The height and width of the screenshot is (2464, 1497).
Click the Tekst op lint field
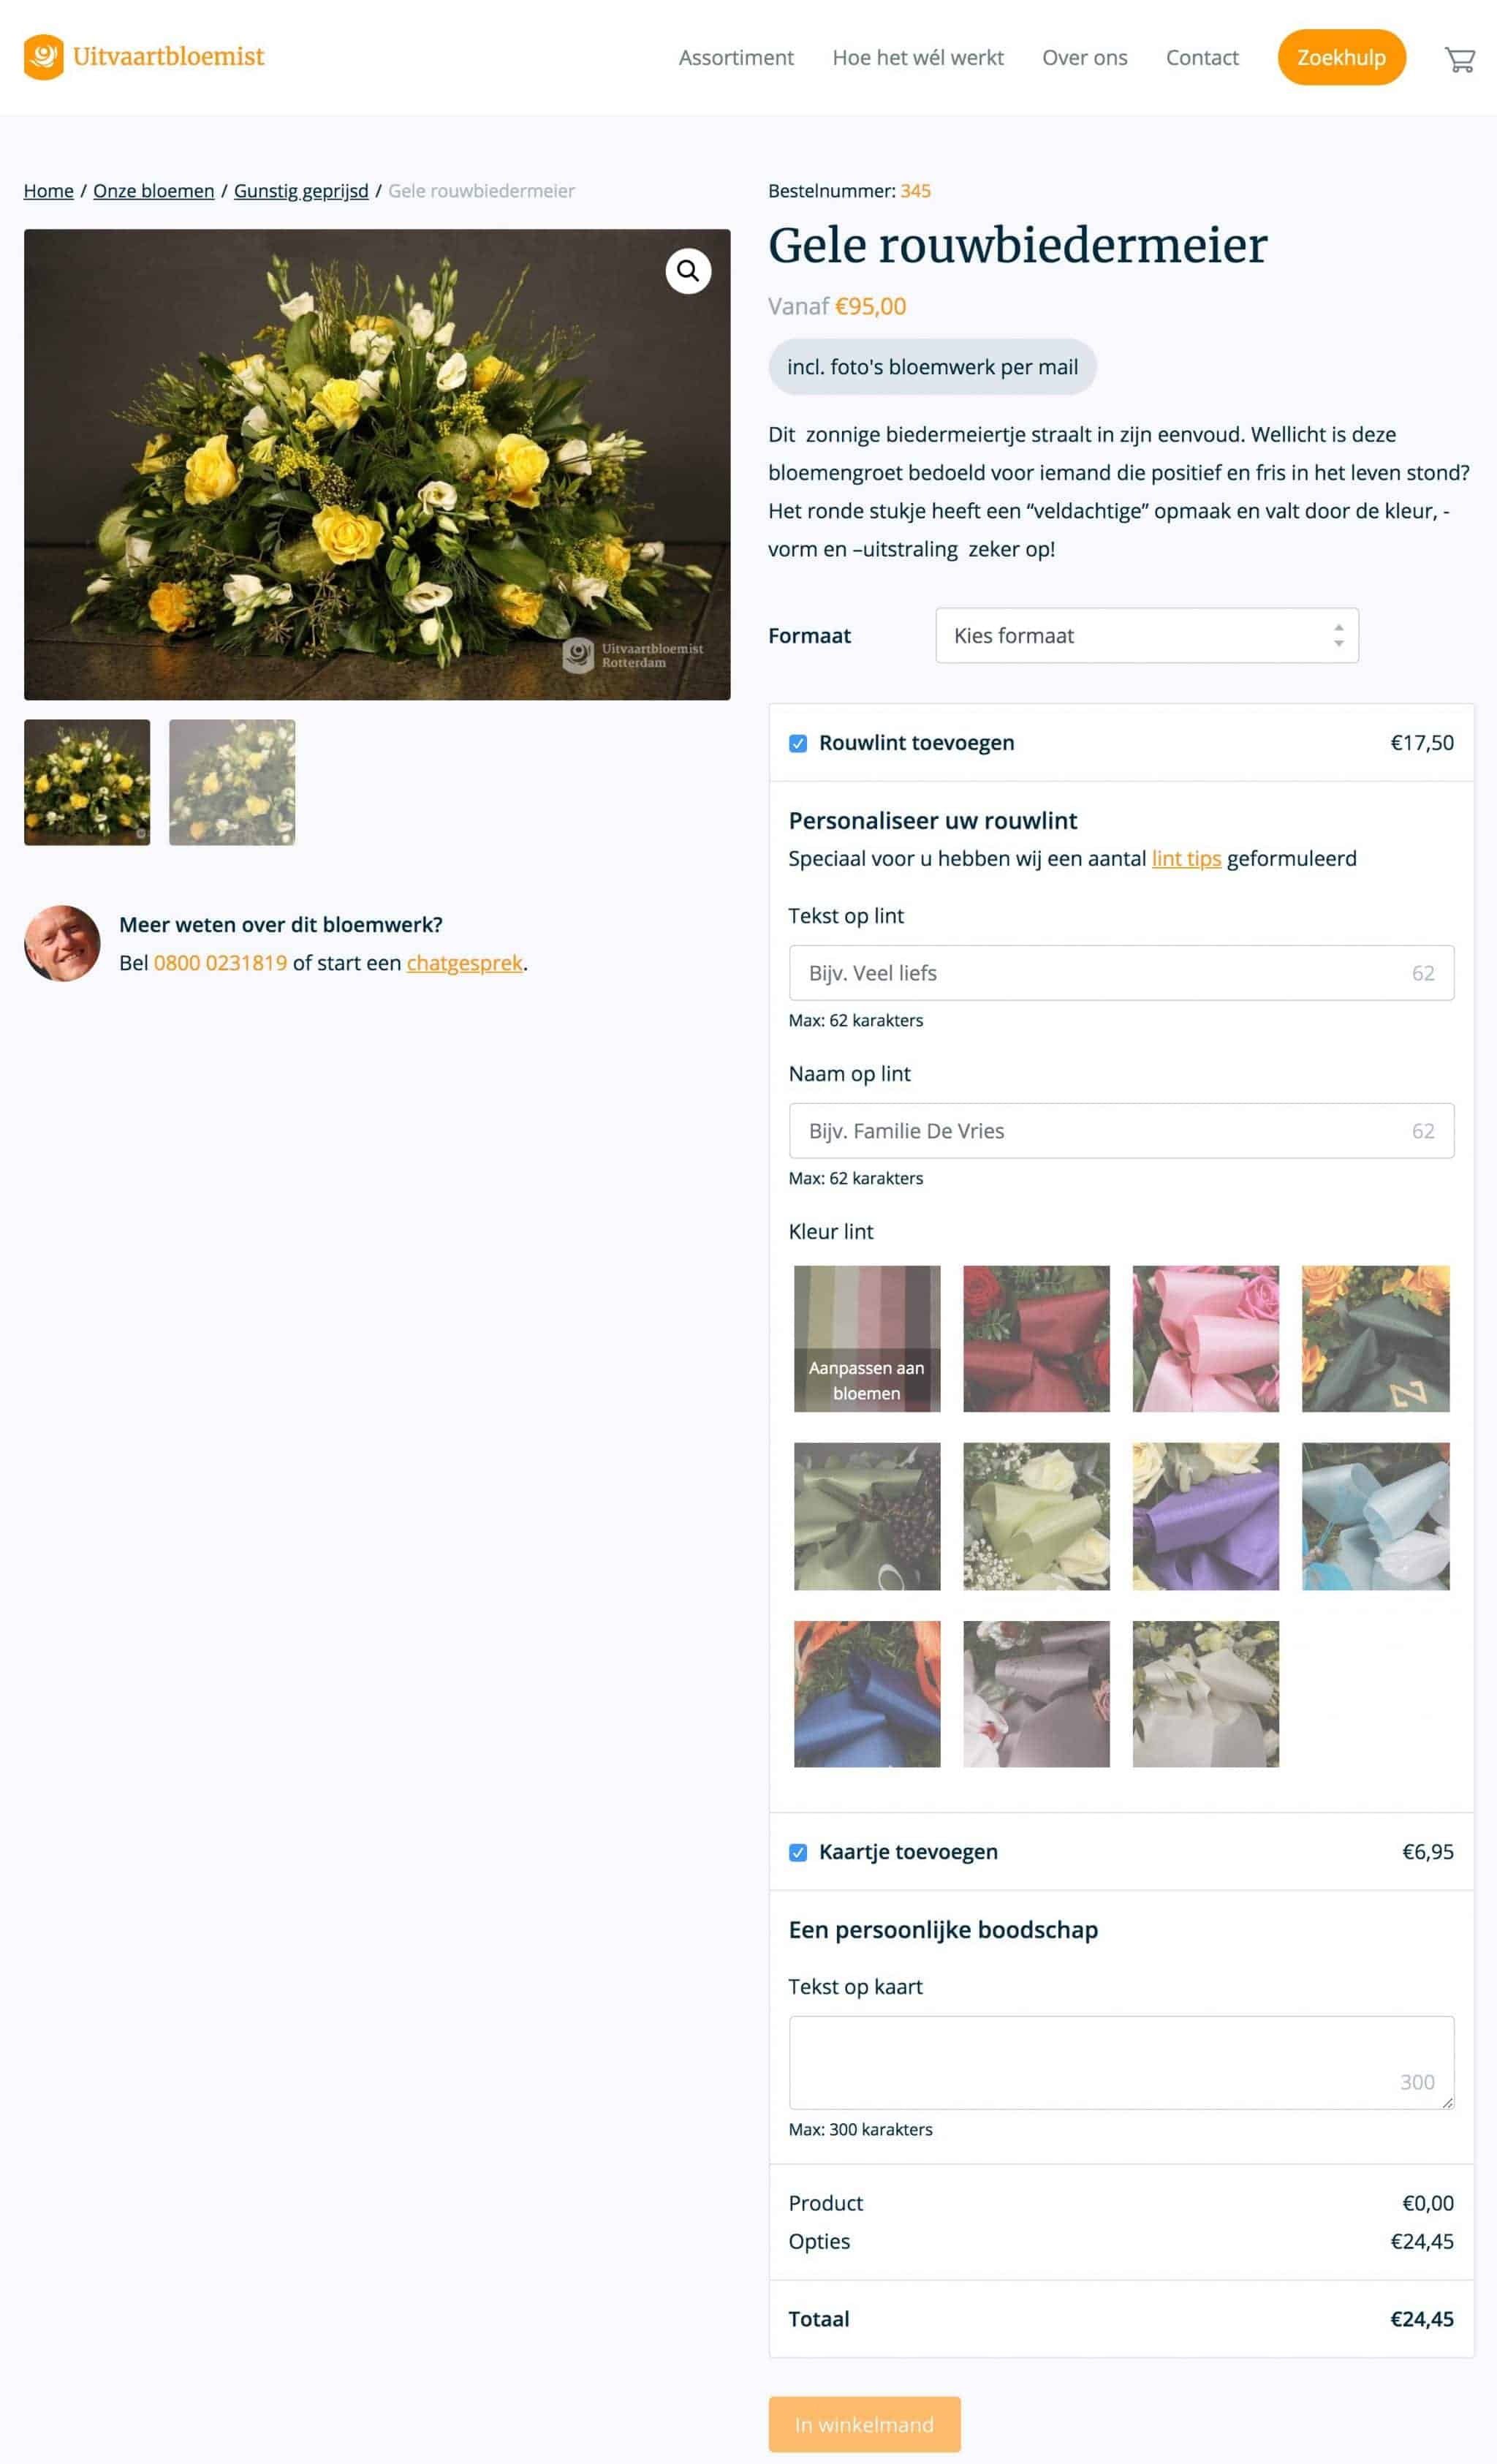[x=1121, y=973]
